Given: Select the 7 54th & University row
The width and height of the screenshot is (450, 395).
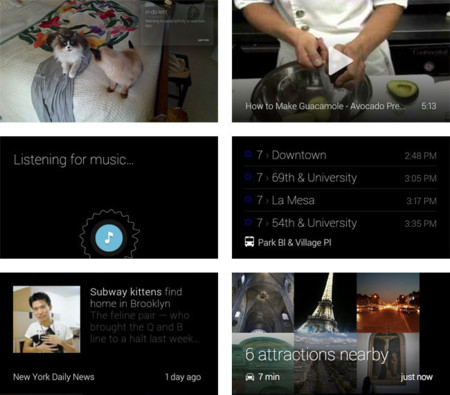Looking at the screenshot, I should 340,223.
